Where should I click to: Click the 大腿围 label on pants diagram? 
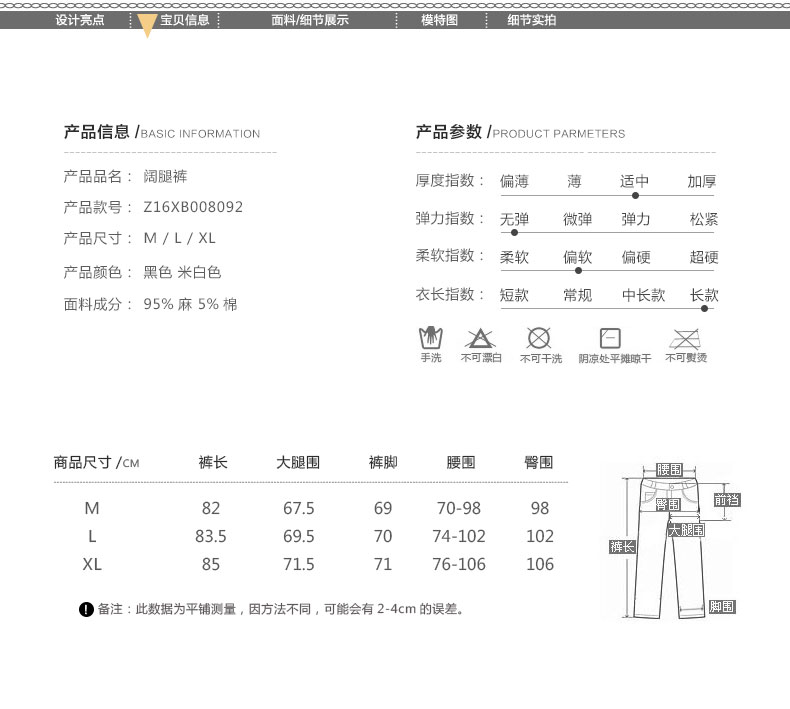pyautogui.click(x=686, y=530)
